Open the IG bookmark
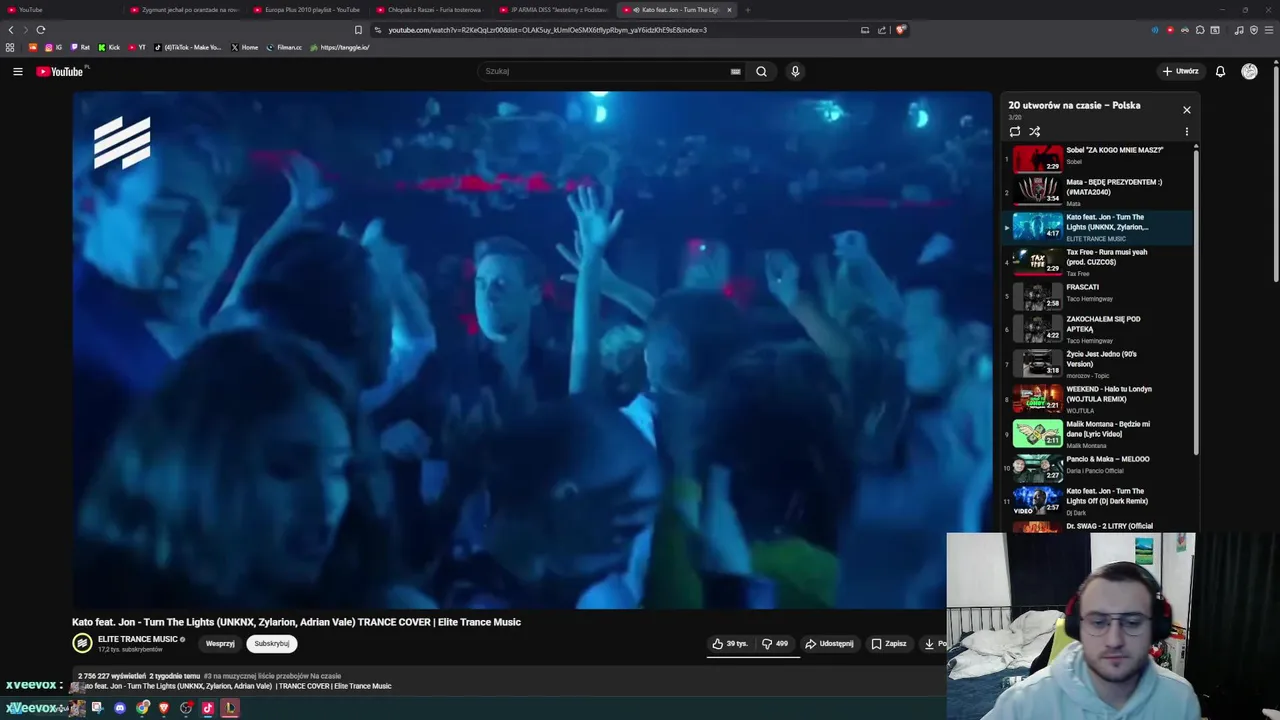 (x=54, y=47)
